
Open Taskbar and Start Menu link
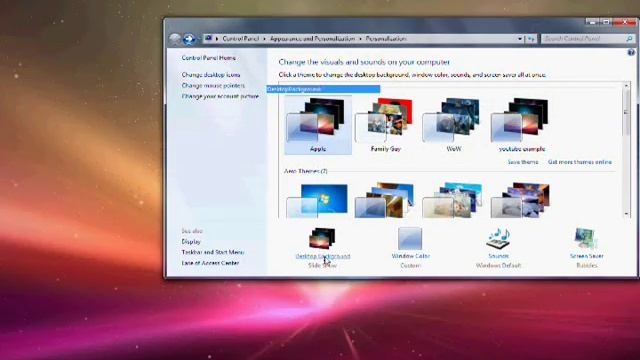click(x=213, y=252)
